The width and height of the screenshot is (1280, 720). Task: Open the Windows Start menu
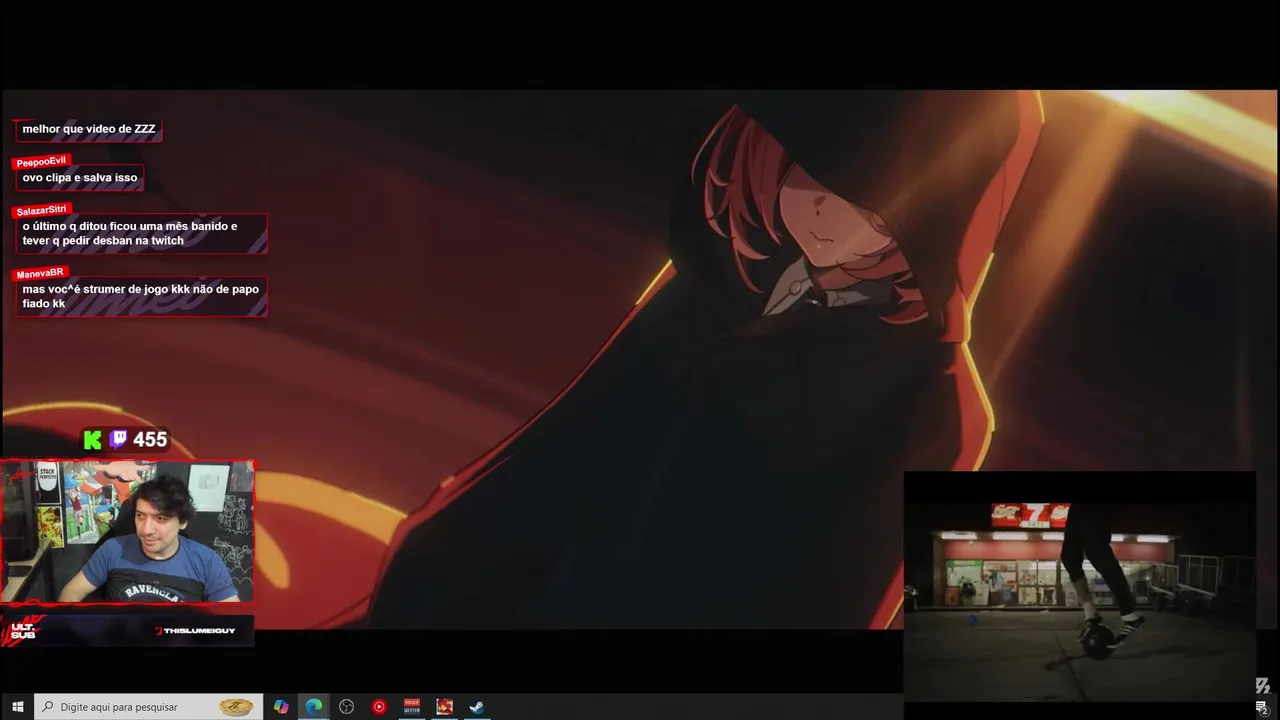pyautogui.click(x=17, y=707)
